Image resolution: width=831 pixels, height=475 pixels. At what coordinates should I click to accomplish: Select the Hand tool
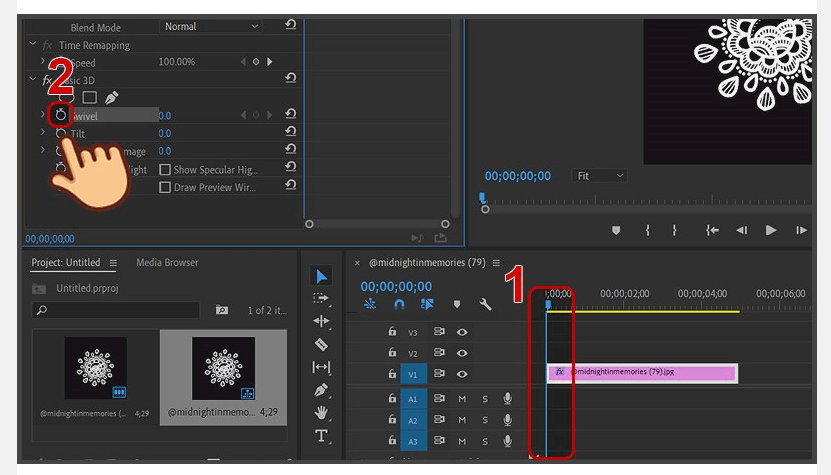point(321,412)
